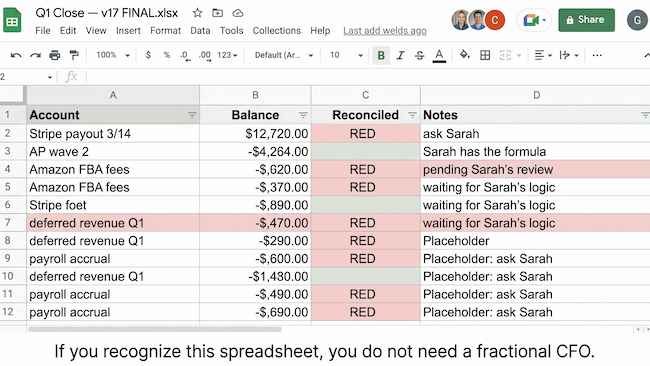Undo the last action
The width and height of the screenshot is (650, 366).
(x=16, y=55)
